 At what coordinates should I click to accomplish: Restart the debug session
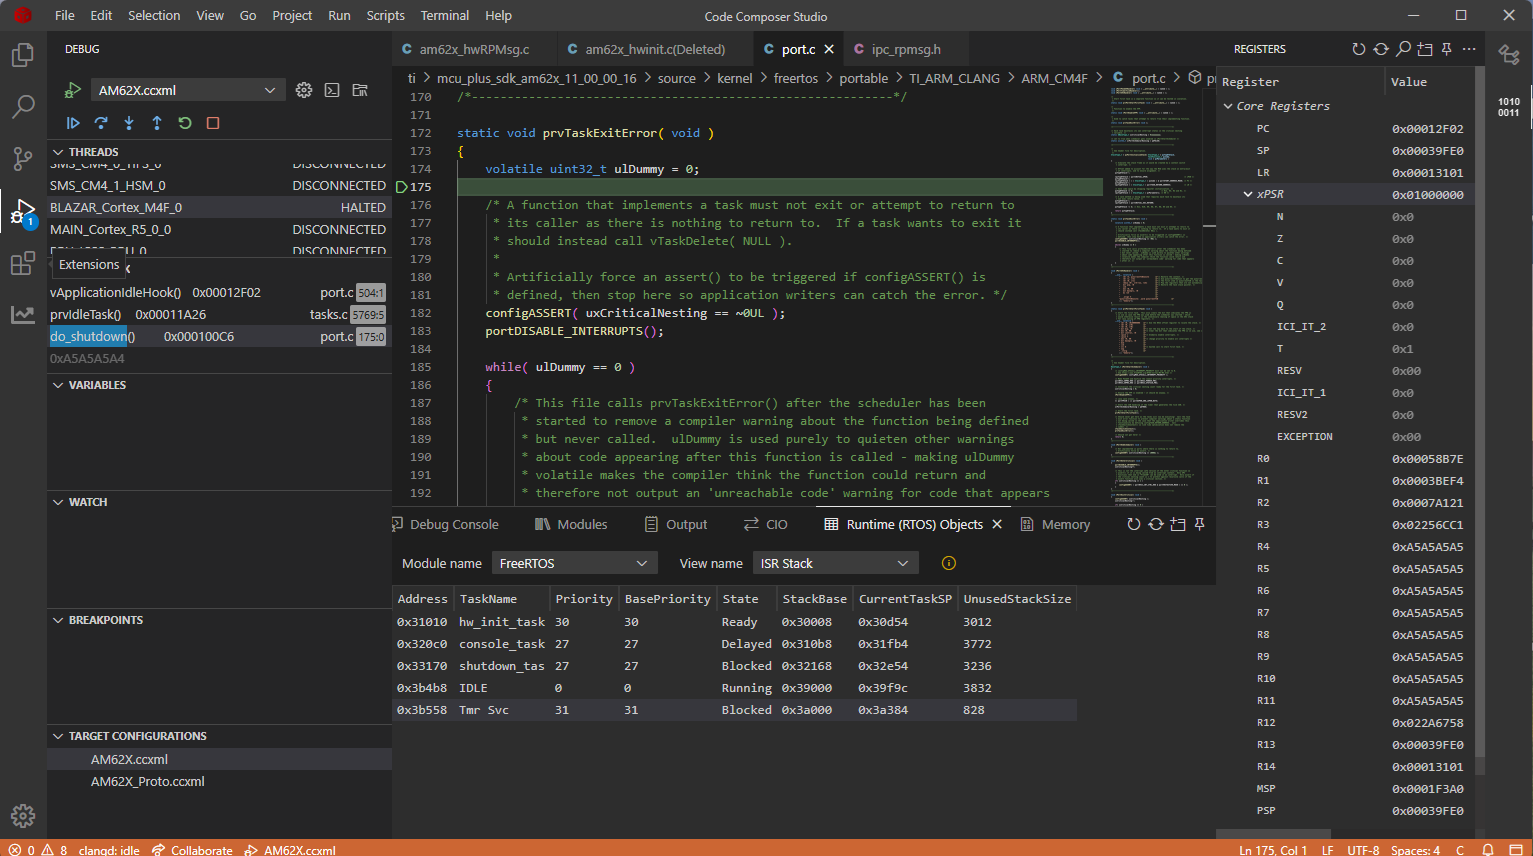[x=185, y=123]
